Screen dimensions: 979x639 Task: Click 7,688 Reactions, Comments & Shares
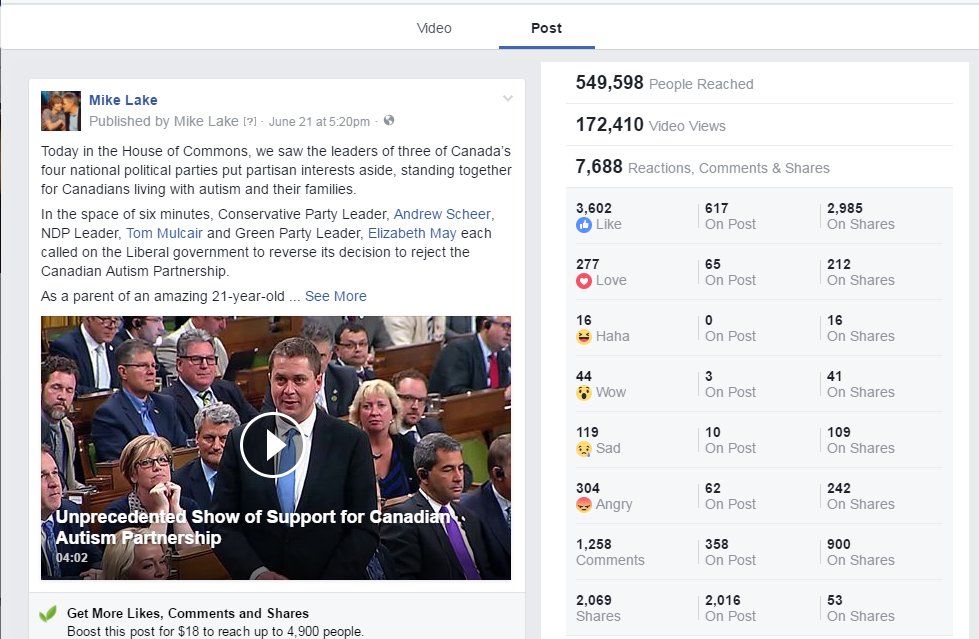(702, 167)
